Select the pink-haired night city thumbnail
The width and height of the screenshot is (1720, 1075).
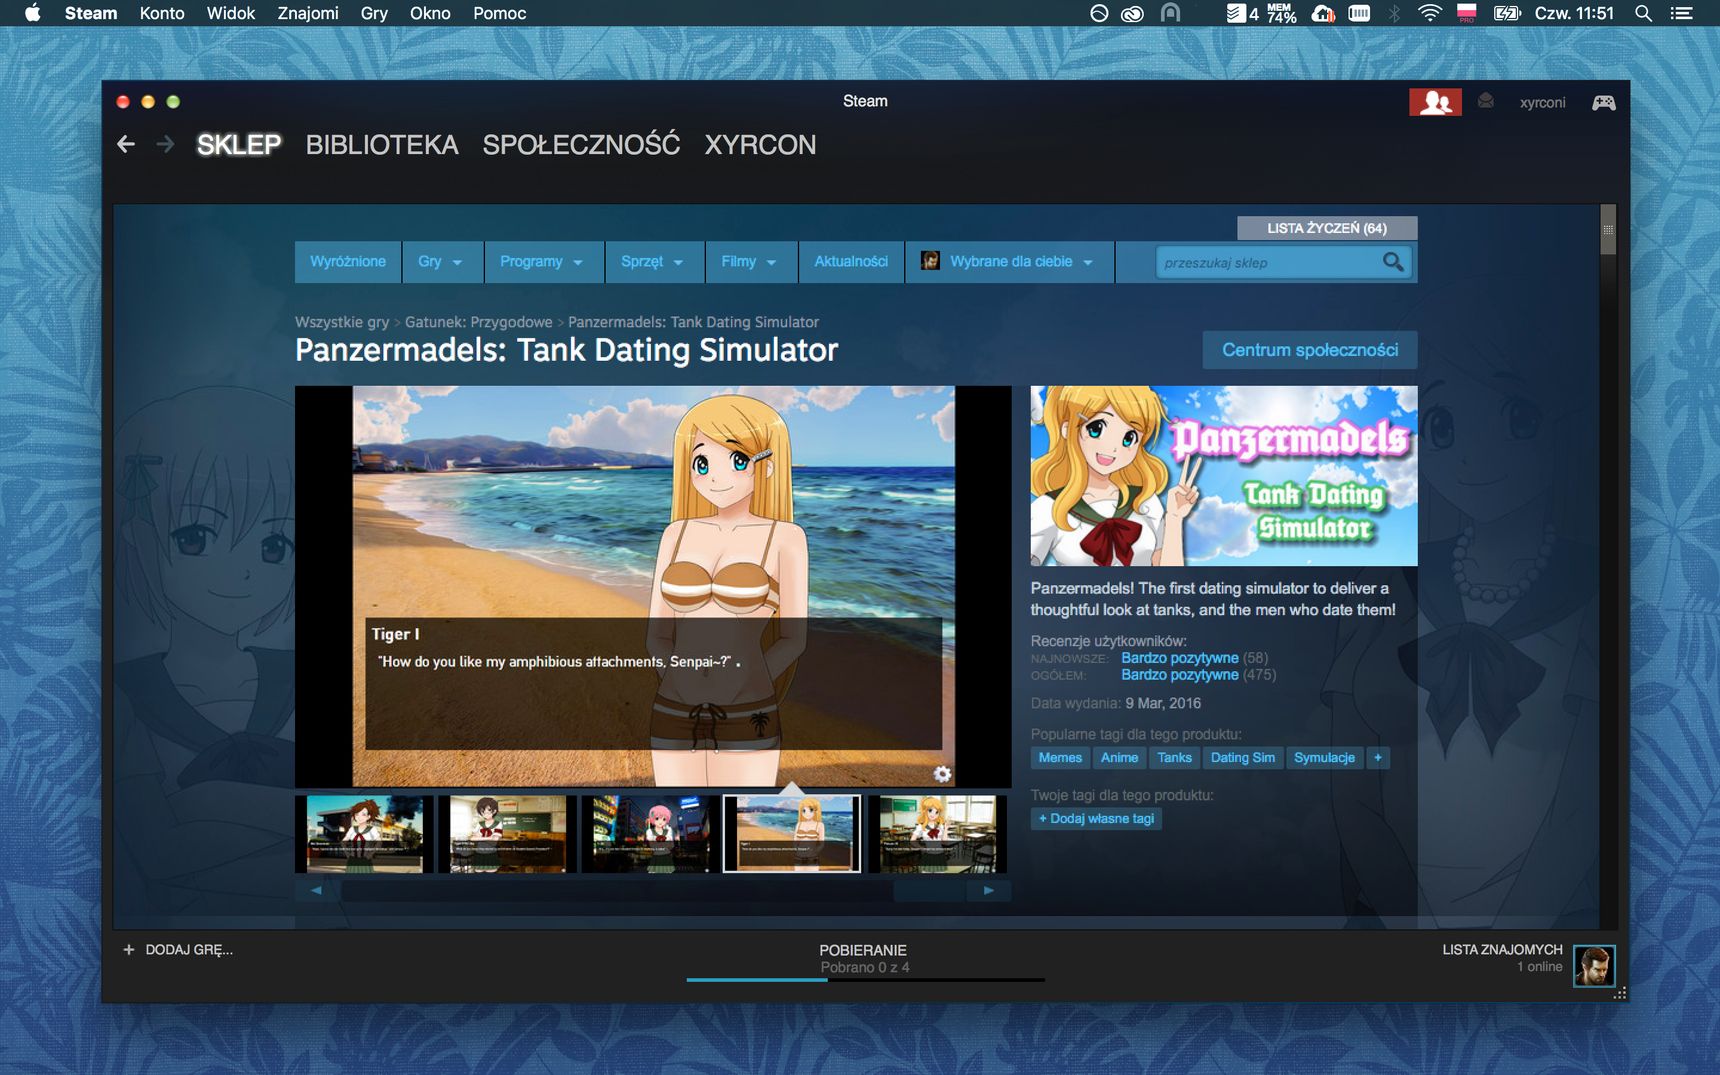tap(650, 834)
